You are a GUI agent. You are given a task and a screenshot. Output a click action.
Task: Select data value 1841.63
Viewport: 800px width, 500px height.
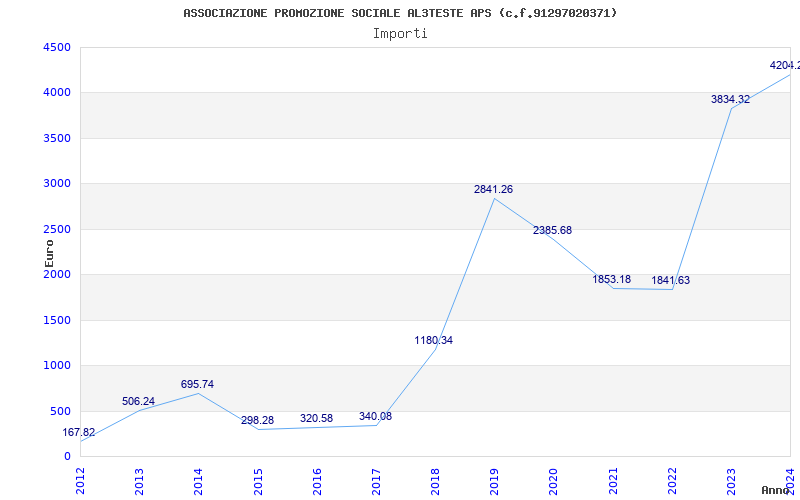tap(670, 280)
